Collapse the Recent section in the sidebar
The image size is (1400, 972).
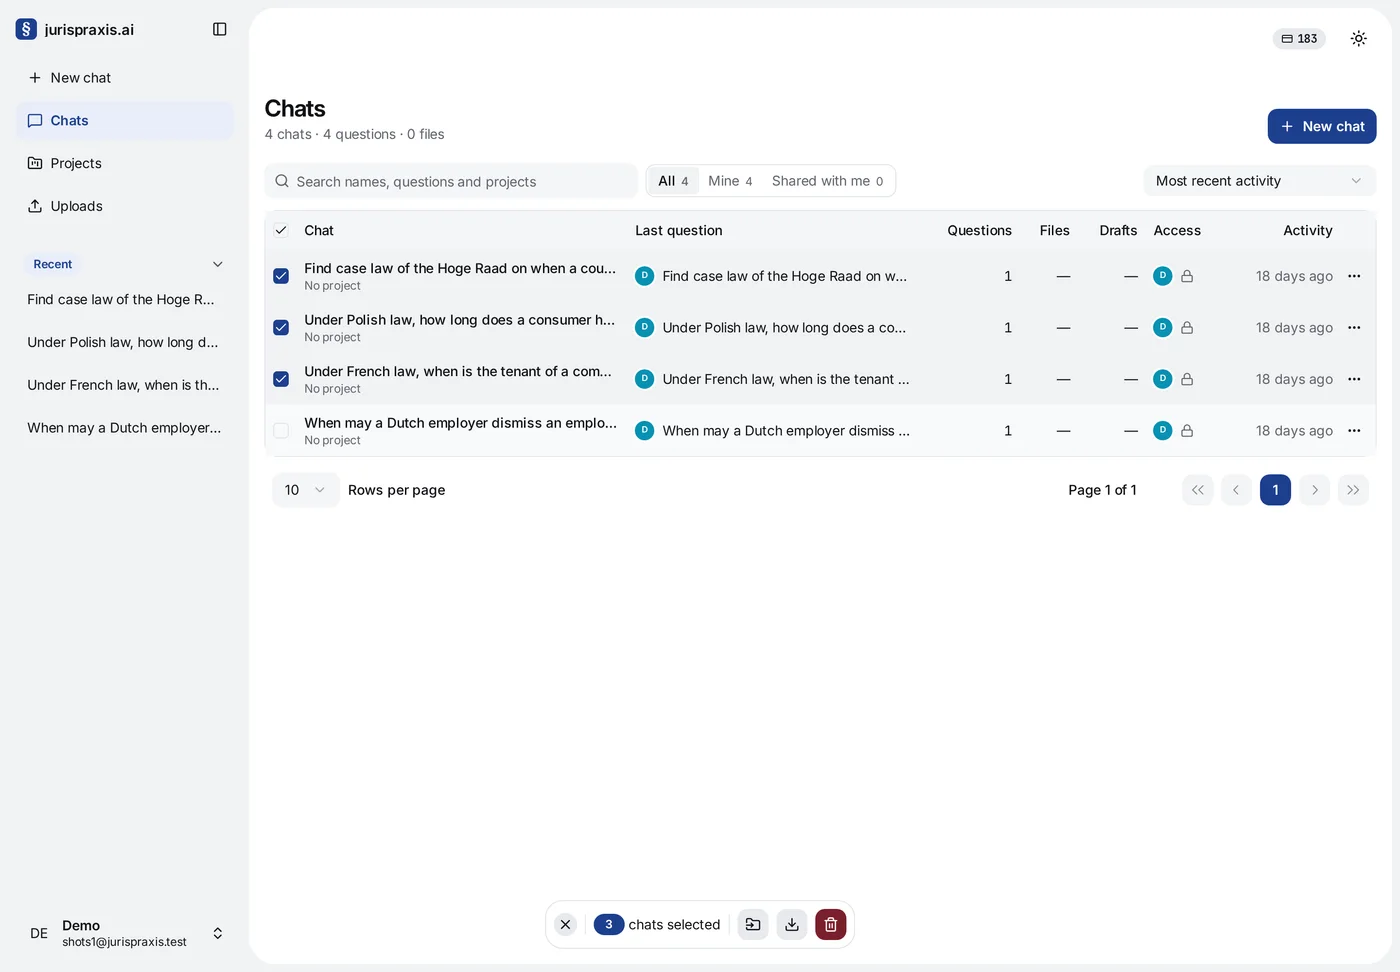217,264
